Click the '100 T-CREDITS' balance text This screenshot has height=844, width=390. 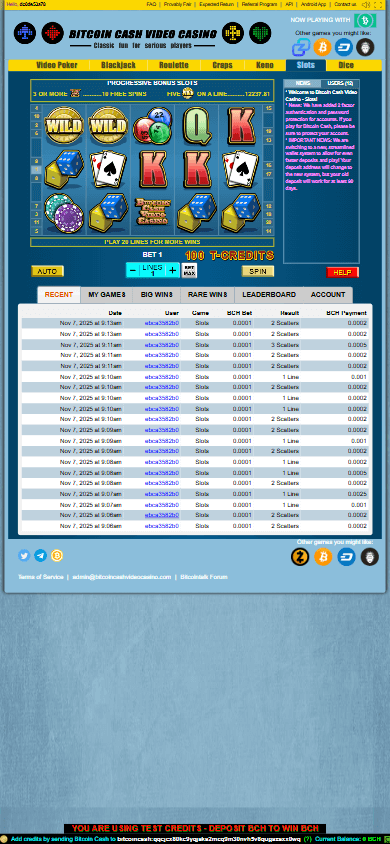click(230, 256)
